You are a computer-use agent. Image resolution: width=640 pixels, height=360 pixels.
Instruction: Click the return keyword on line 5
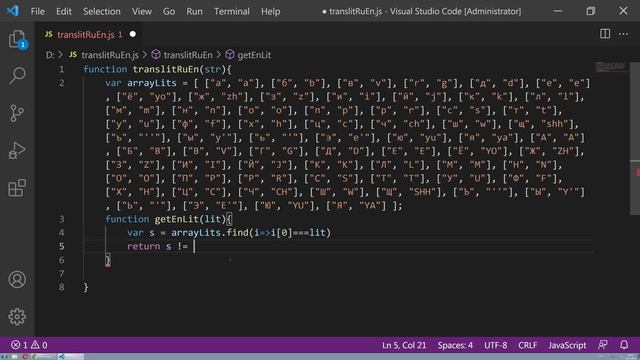point(144,246)
